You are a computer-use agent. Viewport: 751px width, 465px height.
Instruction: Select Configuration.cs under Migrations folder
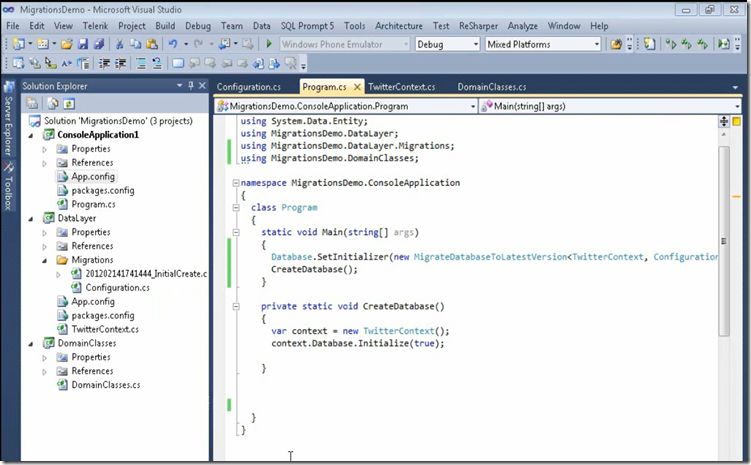117,287
